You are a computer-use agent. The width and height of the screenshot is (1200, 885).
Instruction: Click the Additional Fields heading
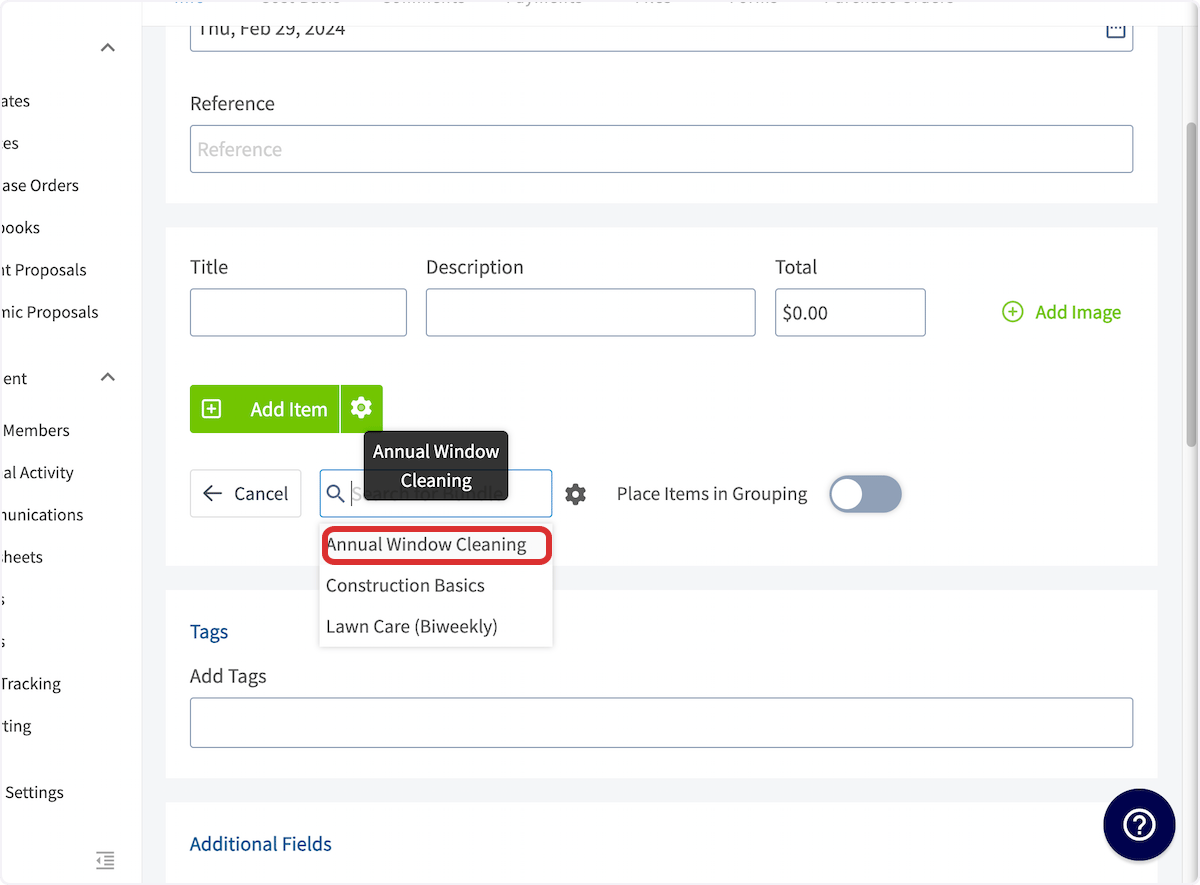pyautogui.click(x=261, y=844)
